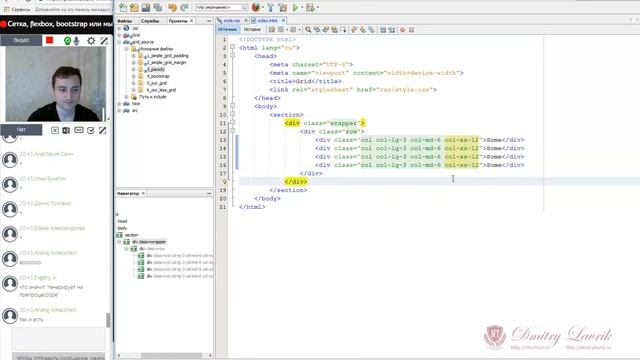Click the webcam video thumbnail
Screen dimensions: 640x360
(55, 84)
